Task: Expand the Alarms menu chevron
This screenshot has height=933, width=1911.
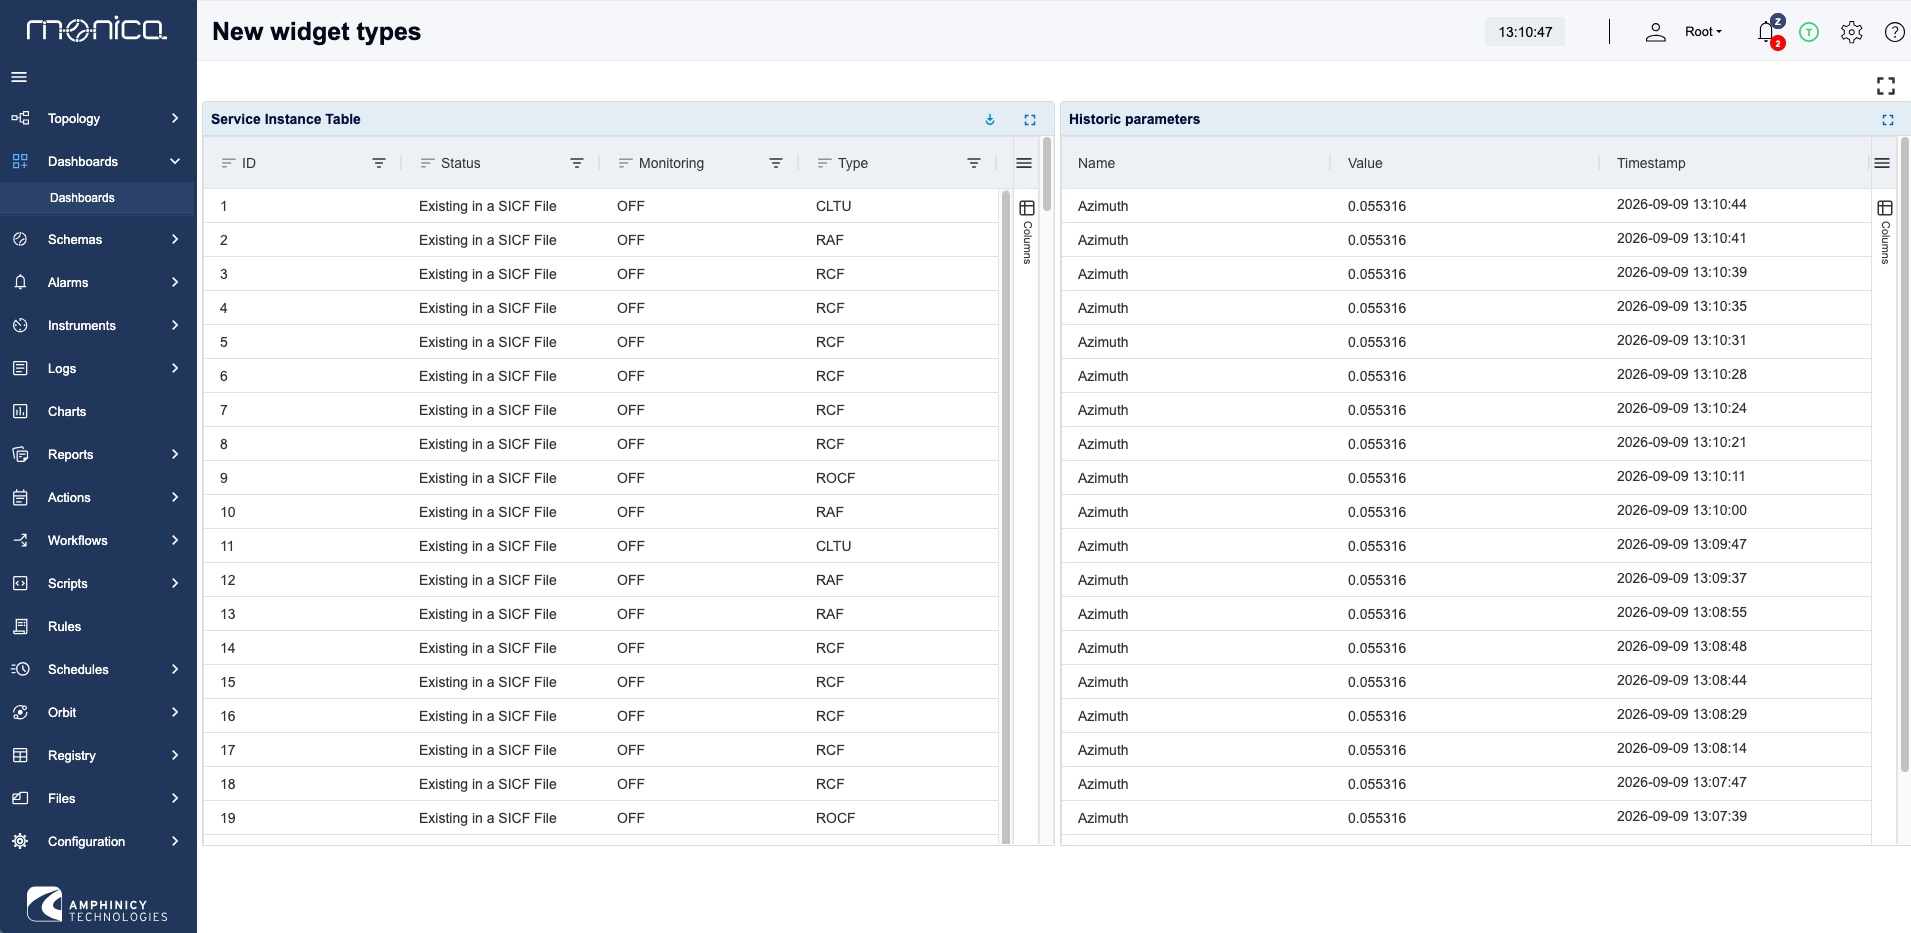Action: coord(175,282)
